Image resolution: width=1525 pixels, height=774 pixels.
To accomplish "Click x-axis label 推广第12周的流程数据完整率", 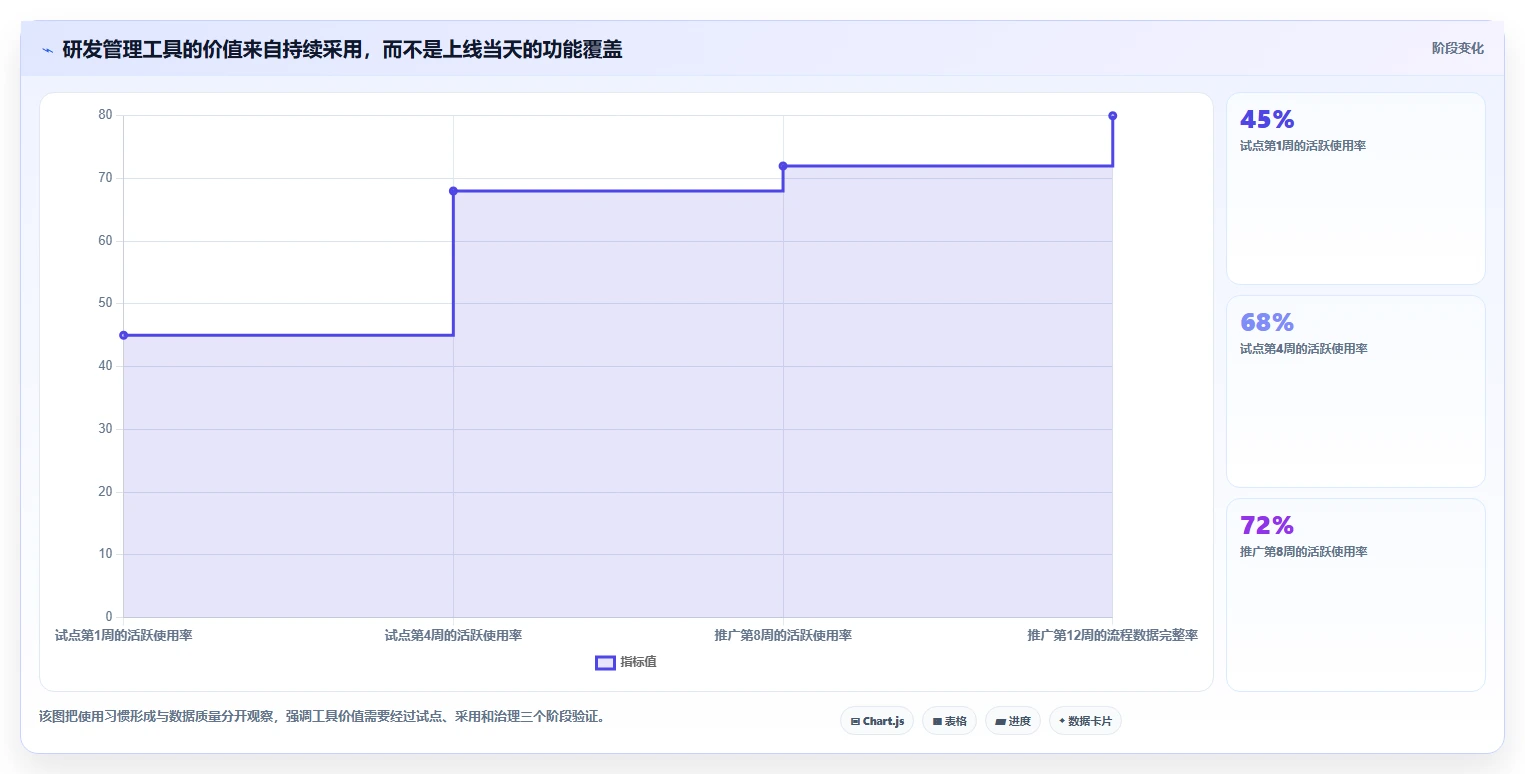I will (1112, 635).
